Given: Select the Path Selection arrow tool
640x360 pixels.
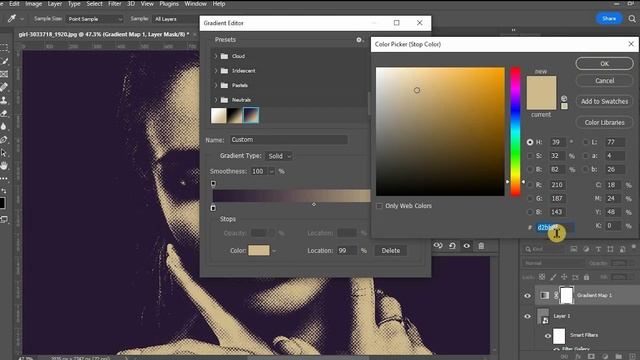Looking at the screenshot, I should click(4, 153).
